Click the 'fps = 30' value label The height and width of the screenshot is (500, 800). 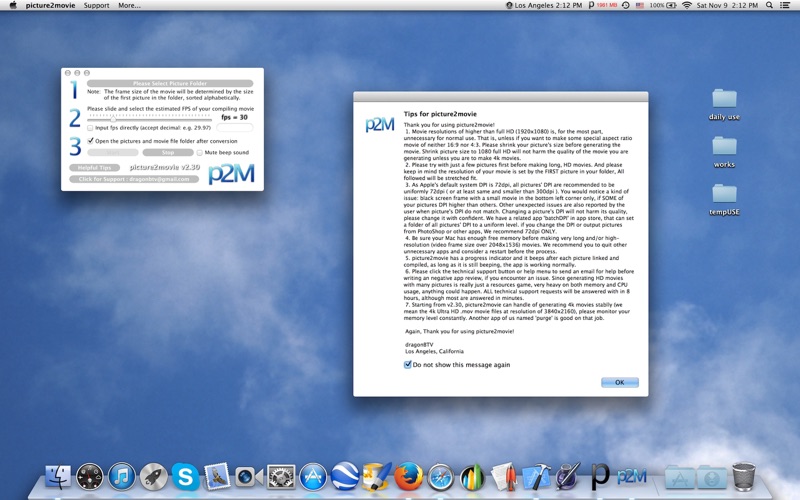[x=234, y=117]
